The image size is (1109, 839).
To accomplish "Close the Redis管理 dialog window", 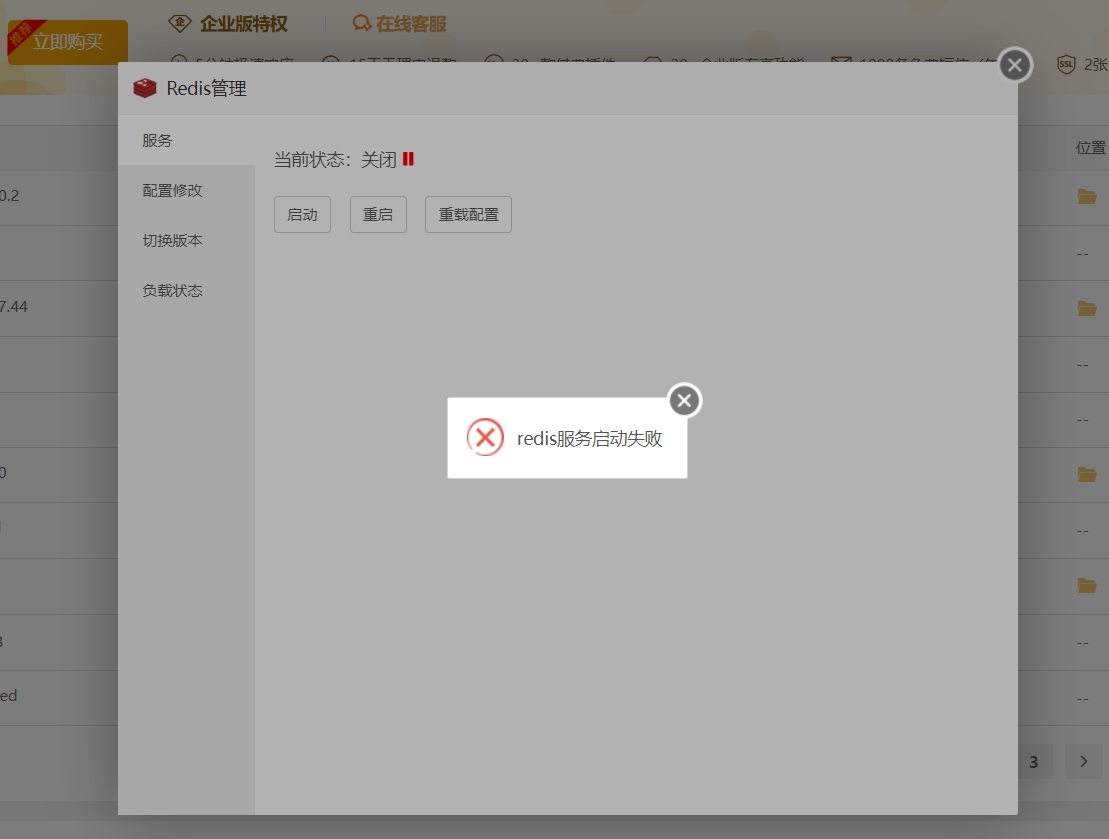I will click(x=1015, y=65).
